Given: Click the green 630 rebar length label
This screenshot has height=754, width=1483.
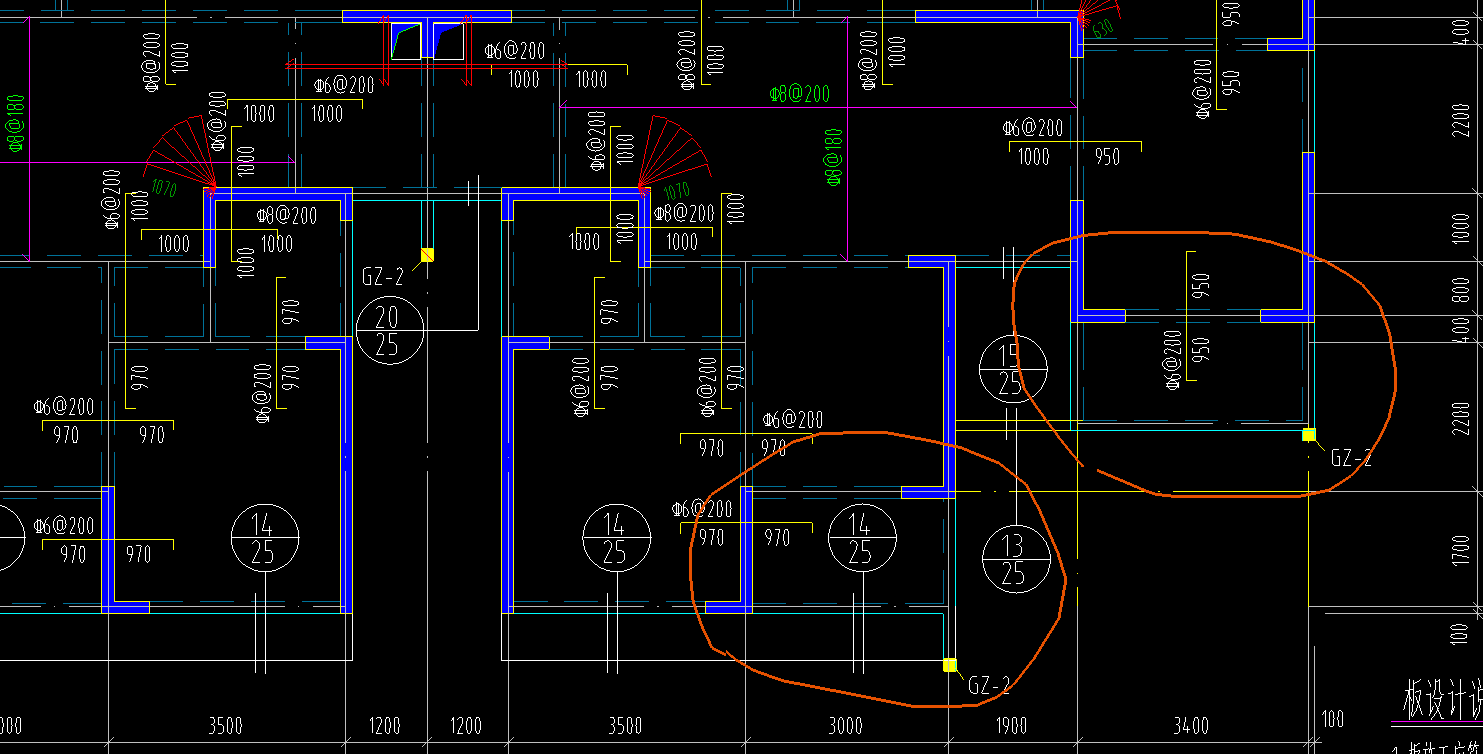Looking at the screenshot, I should click(x=1103, y=28).
